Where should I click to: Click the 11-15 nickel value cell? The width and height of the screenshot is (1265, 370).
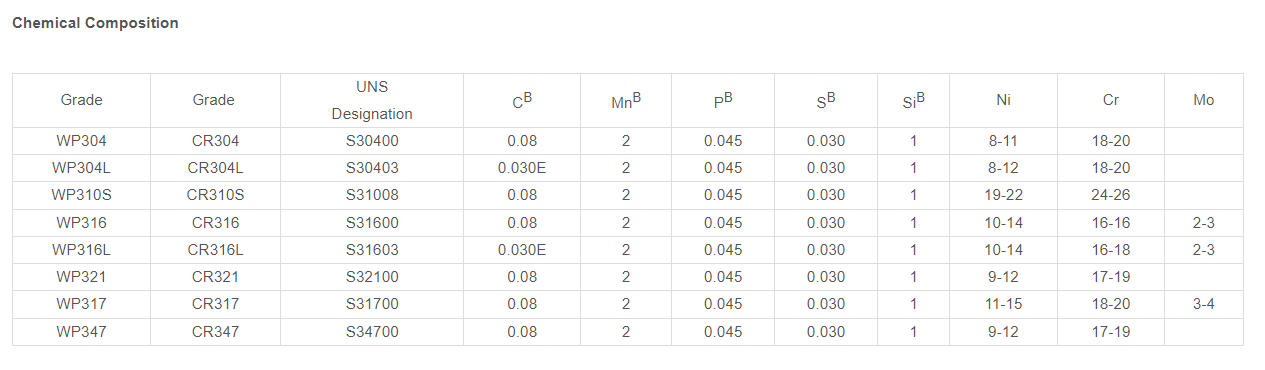coord(1003,304)
